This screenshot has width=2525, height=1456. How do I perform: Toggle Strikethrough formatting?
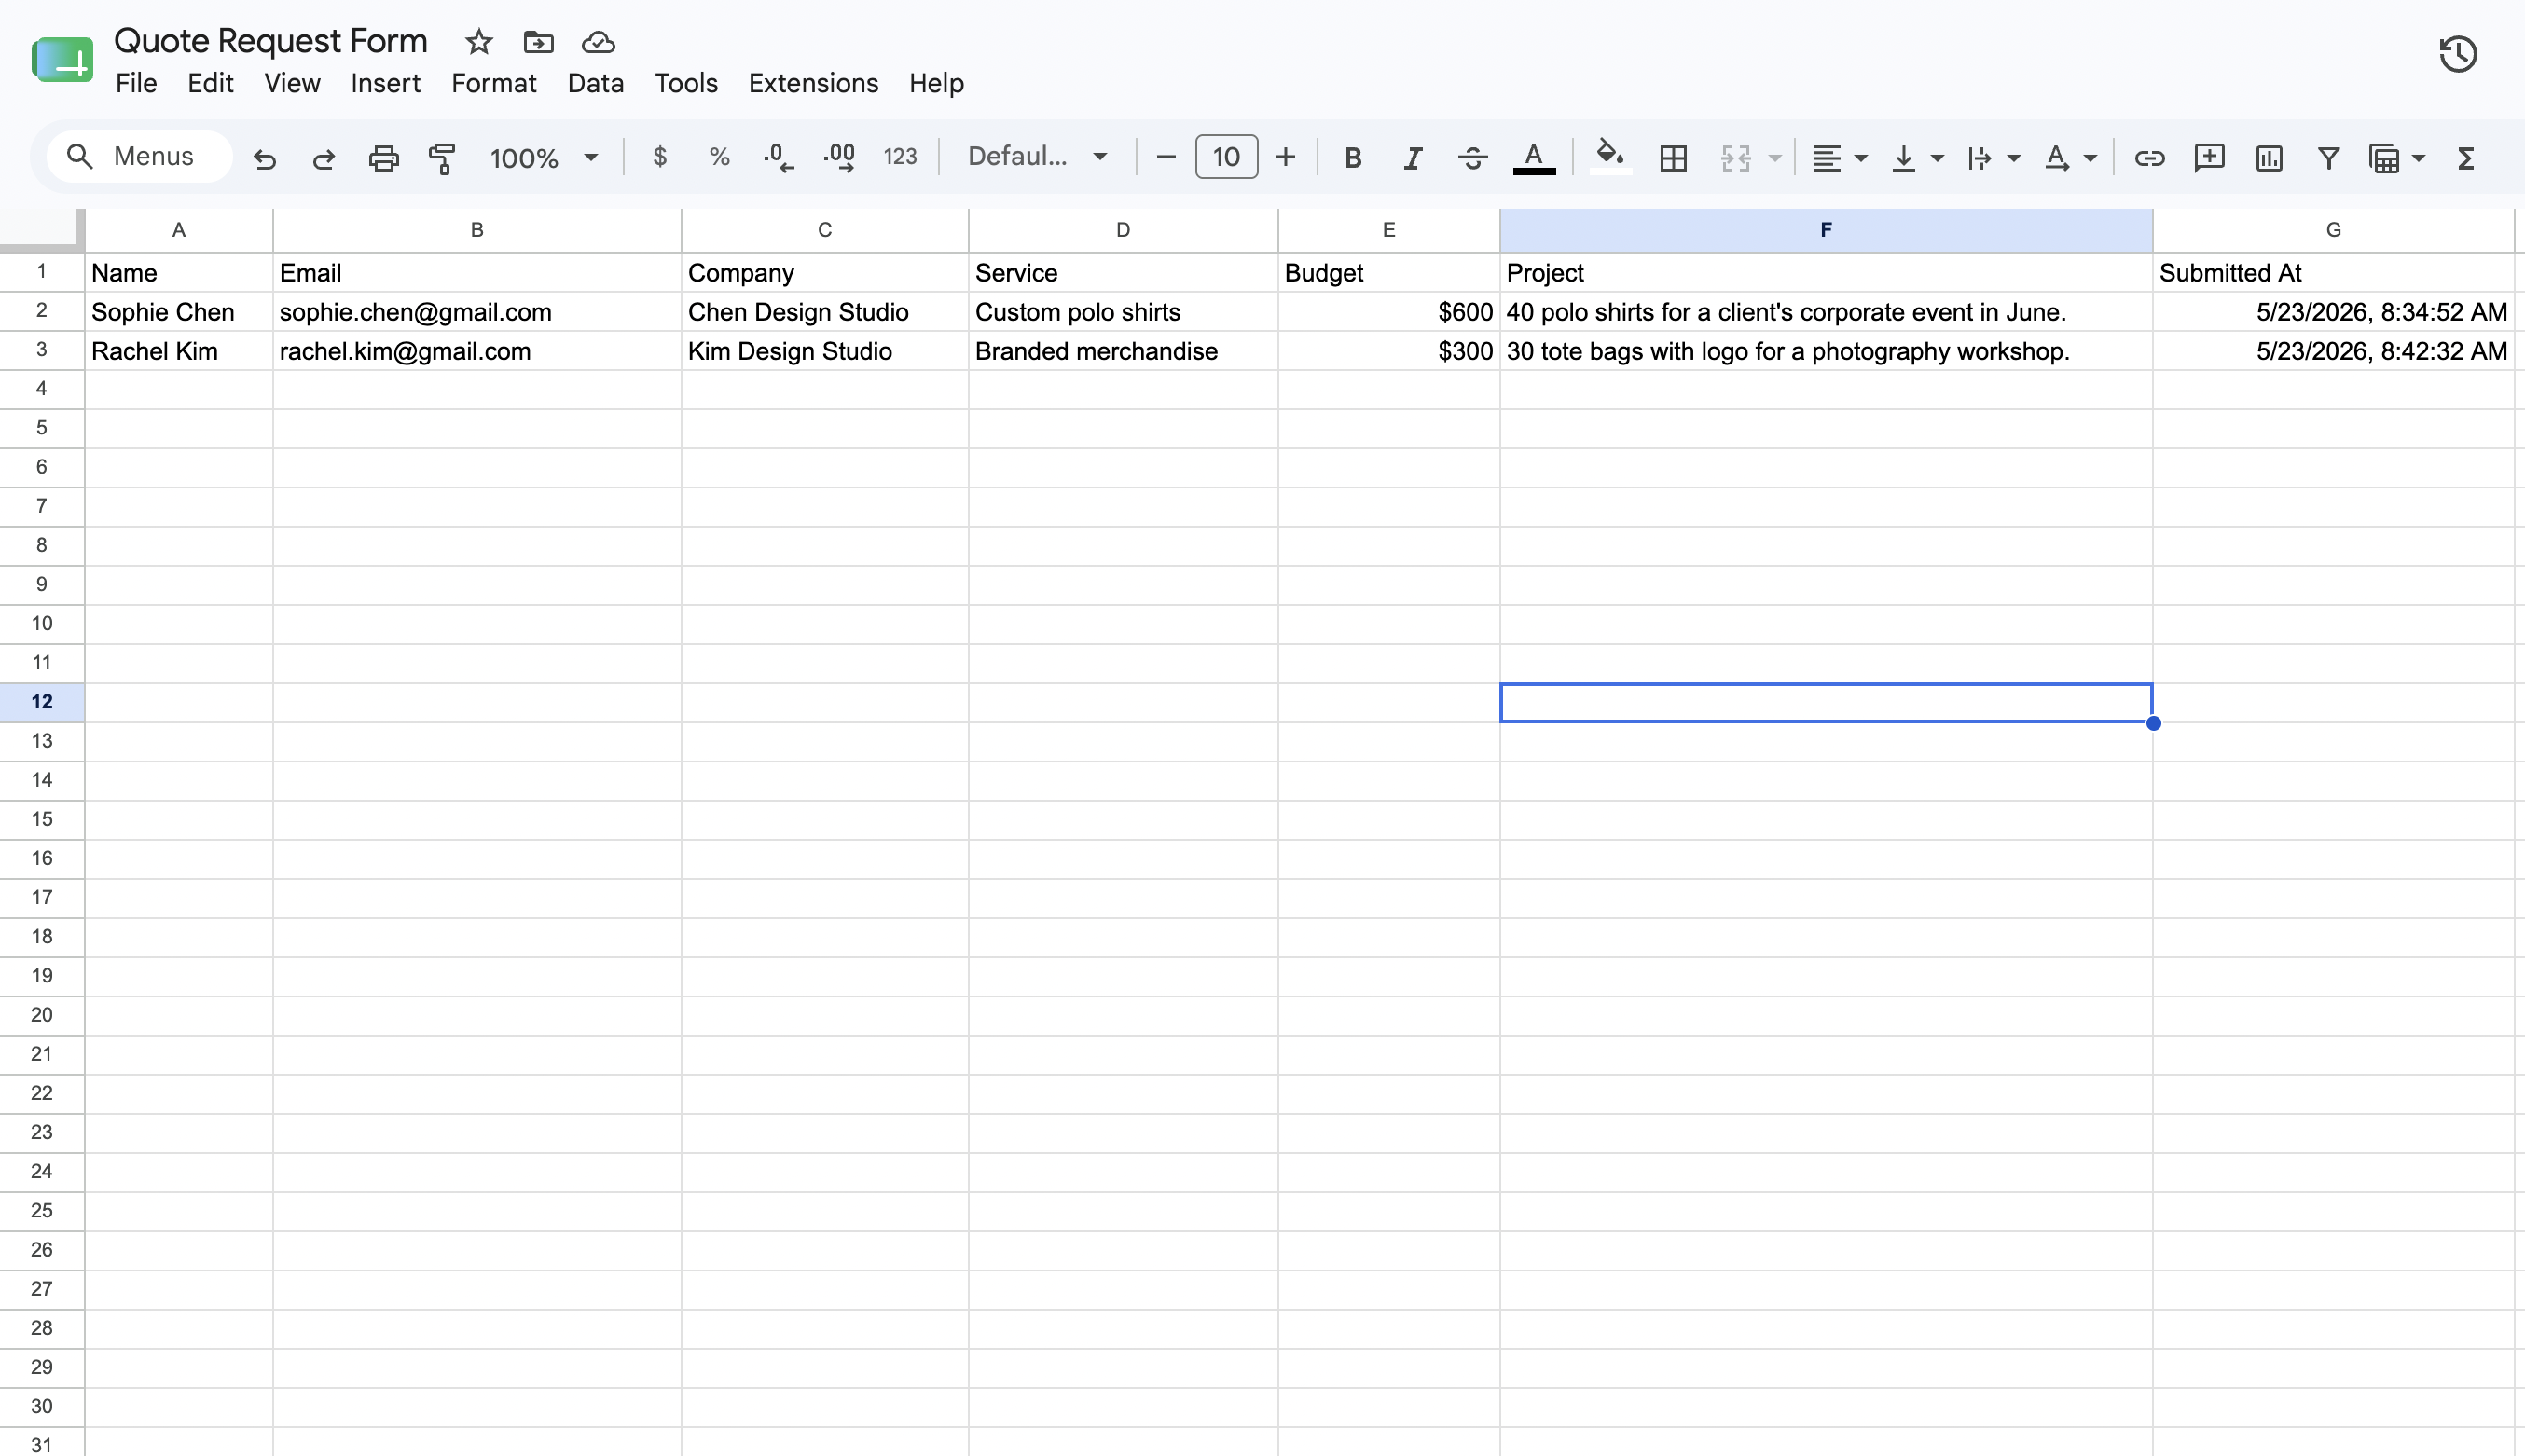[x=1472, y=158]
